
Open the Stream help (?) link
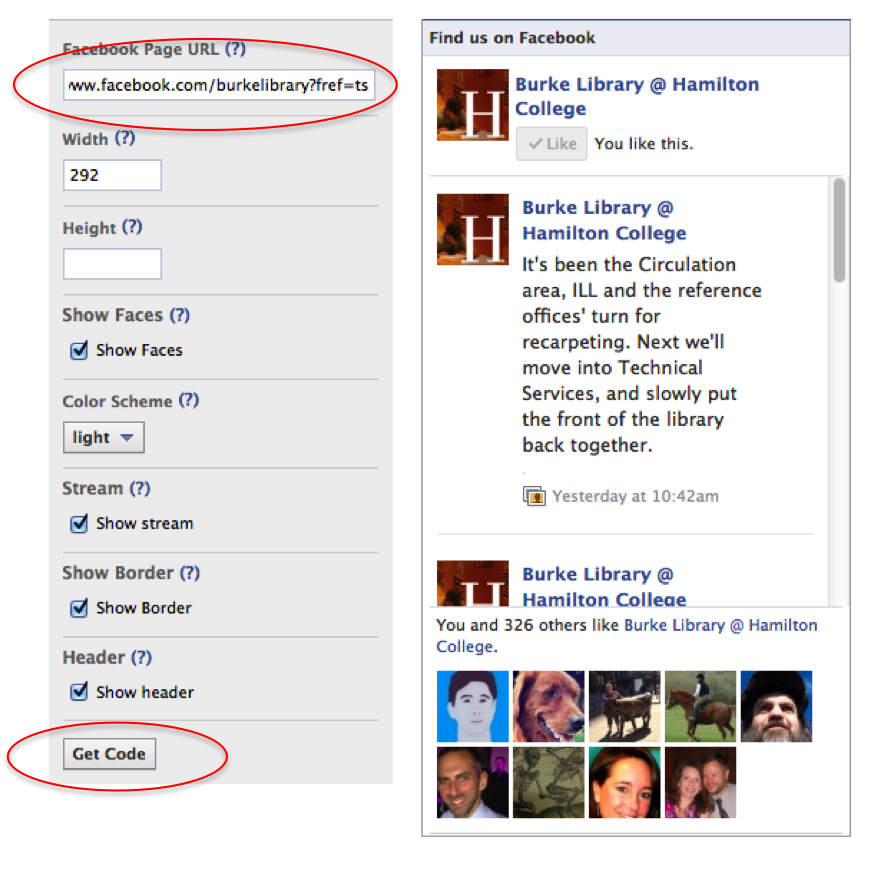tap(139, 488)
